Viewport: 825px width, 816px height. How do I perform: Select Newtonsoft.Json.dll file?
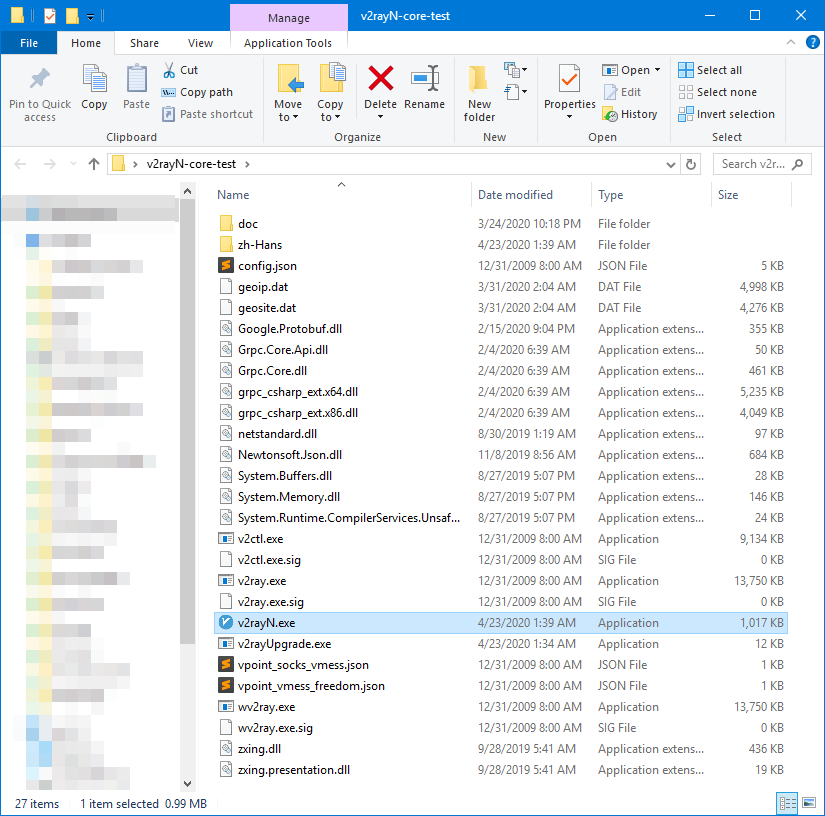pos(500,455)
